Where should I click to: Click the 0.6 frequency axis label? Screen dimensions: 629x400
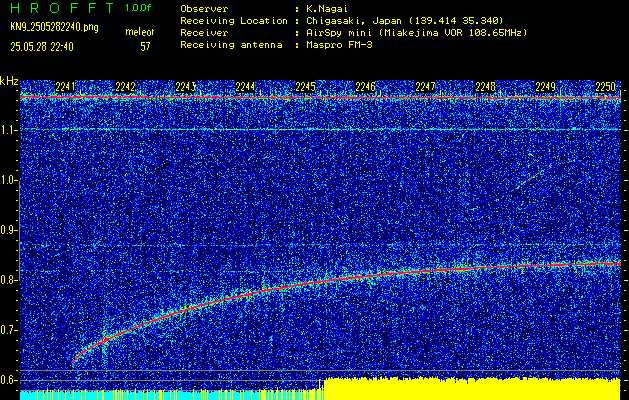[x=9, y=380]
